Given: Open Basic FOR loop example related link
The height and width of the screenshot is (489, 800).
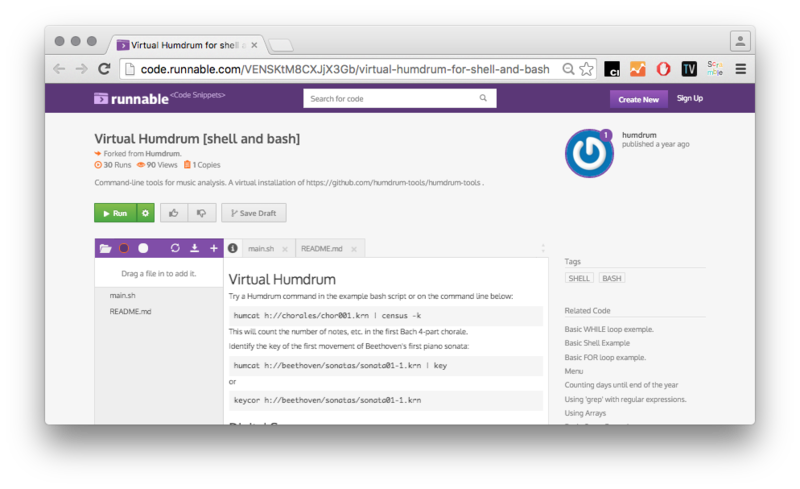Looking at the screenshot, I should tap(605, 357).
